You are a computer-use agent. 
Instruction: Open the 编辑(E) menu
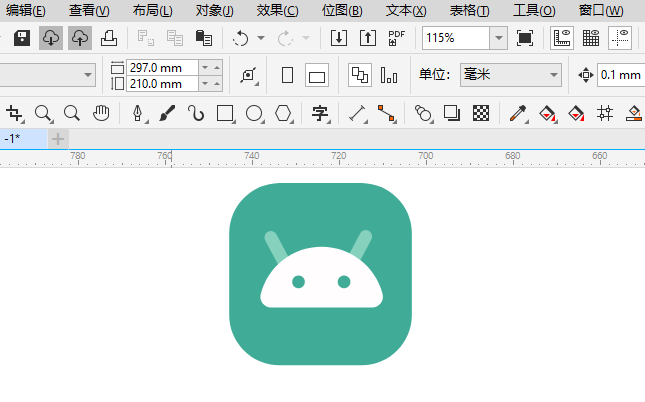click(x=26, y=10)
